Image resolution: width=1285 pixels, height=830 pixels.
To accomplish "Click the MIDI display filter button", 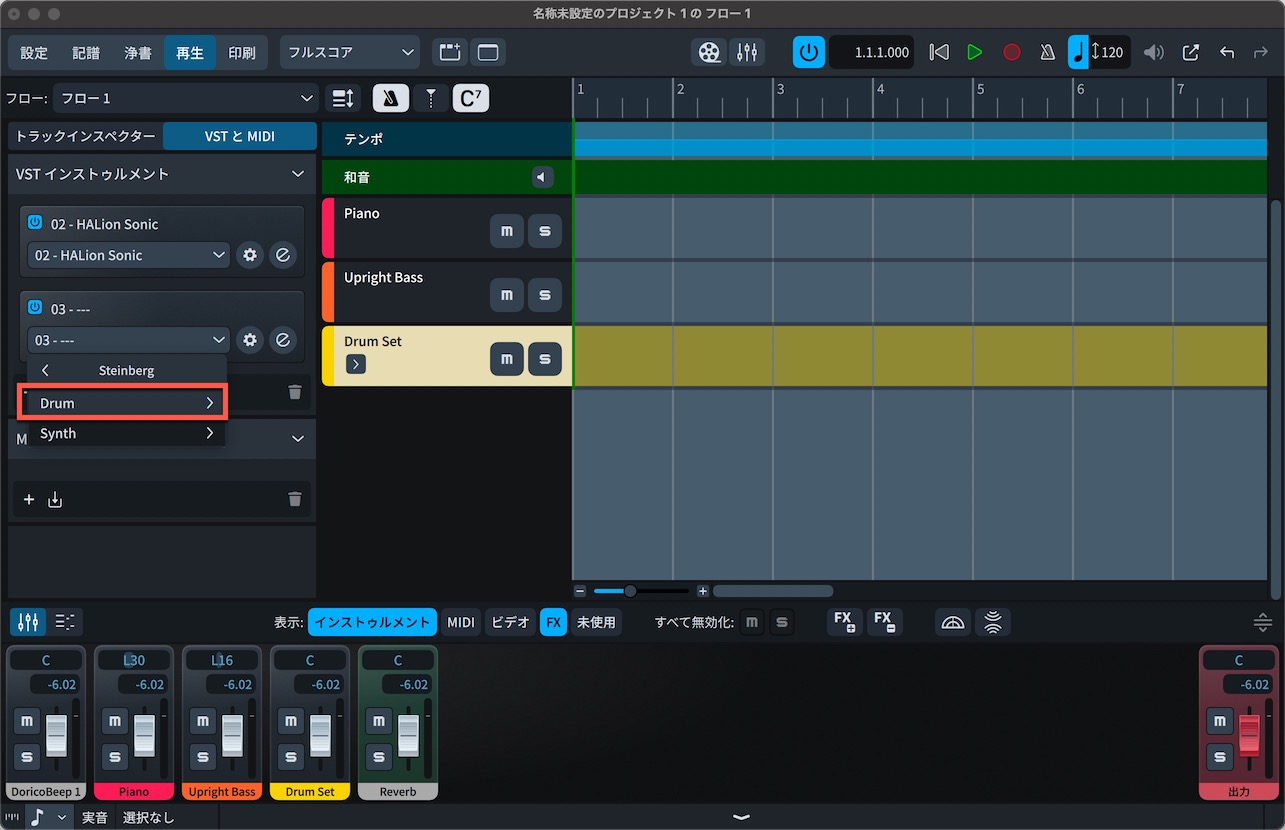I will tap(461, 622).
